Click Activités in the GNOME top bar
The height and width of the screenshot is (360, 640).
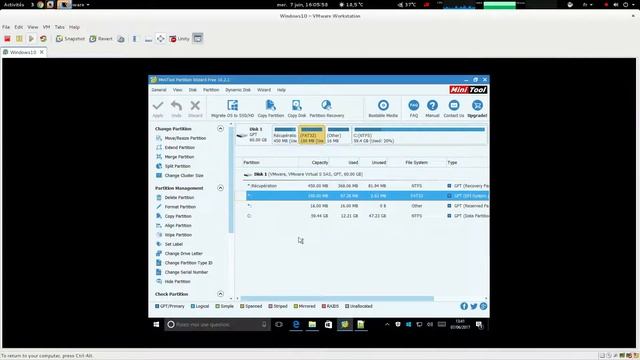(14, 5)
